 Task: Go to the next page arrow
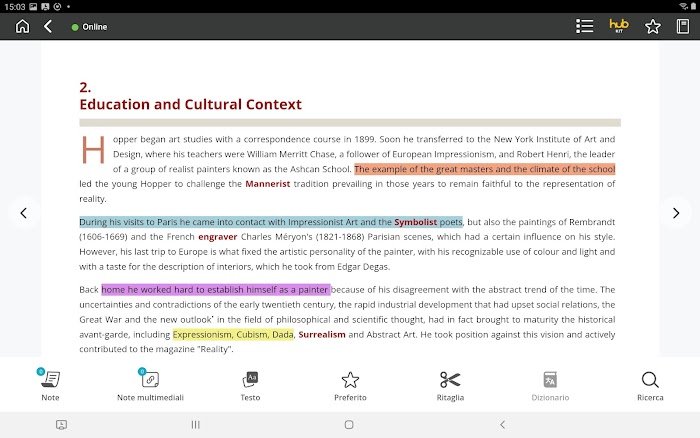(676, 213)
